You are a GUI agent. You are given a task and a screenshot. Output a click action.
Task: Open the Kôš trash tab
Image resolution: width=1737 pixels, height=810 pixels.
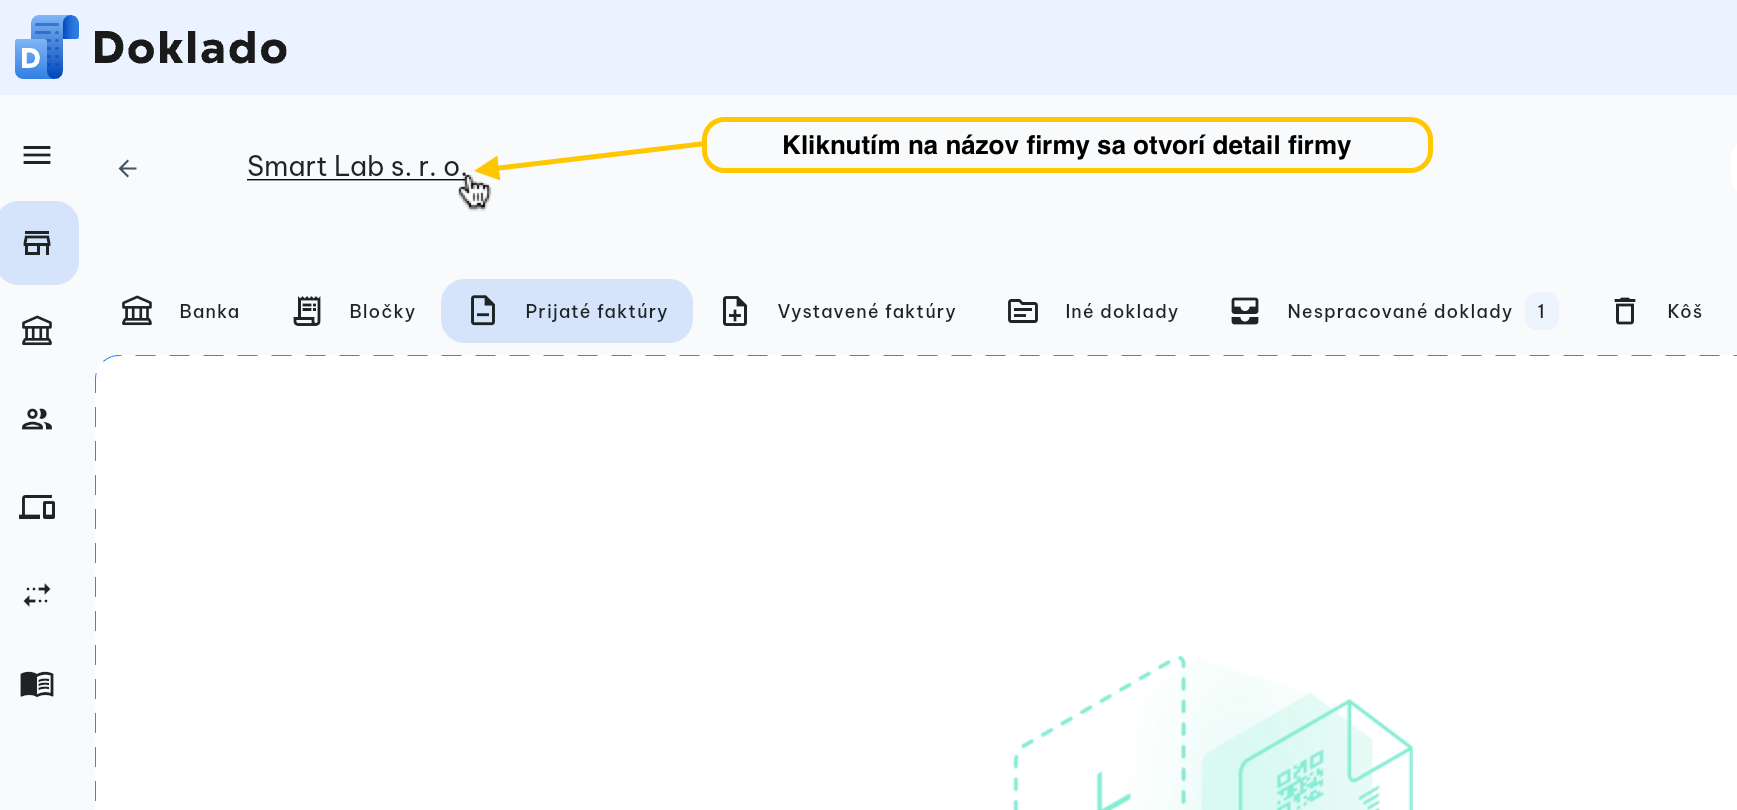click(1657, 311)
